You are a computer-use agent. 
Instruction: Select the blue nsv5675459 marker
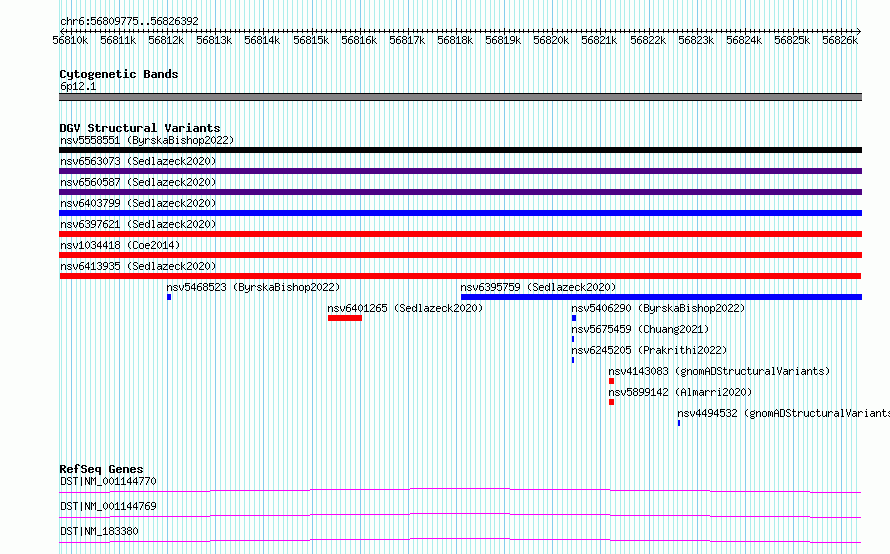[573, 339]
